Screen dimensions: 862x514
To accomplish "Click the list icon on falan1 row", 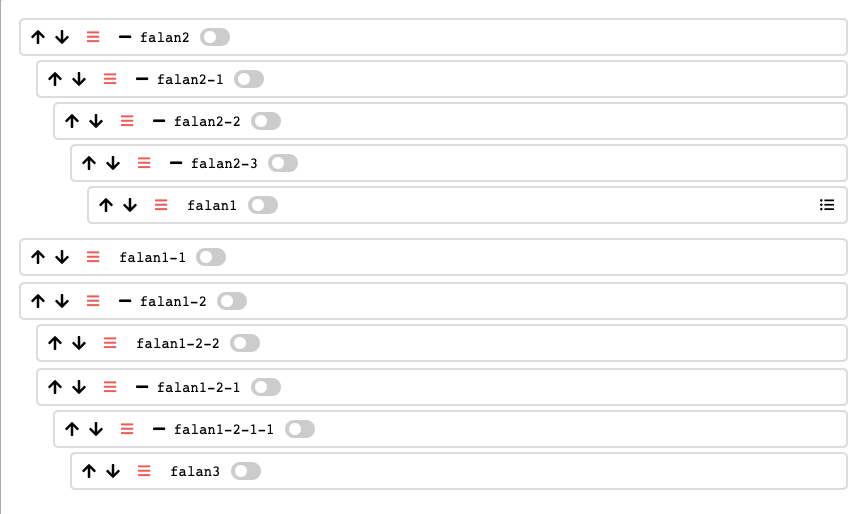I will point(827,205).
